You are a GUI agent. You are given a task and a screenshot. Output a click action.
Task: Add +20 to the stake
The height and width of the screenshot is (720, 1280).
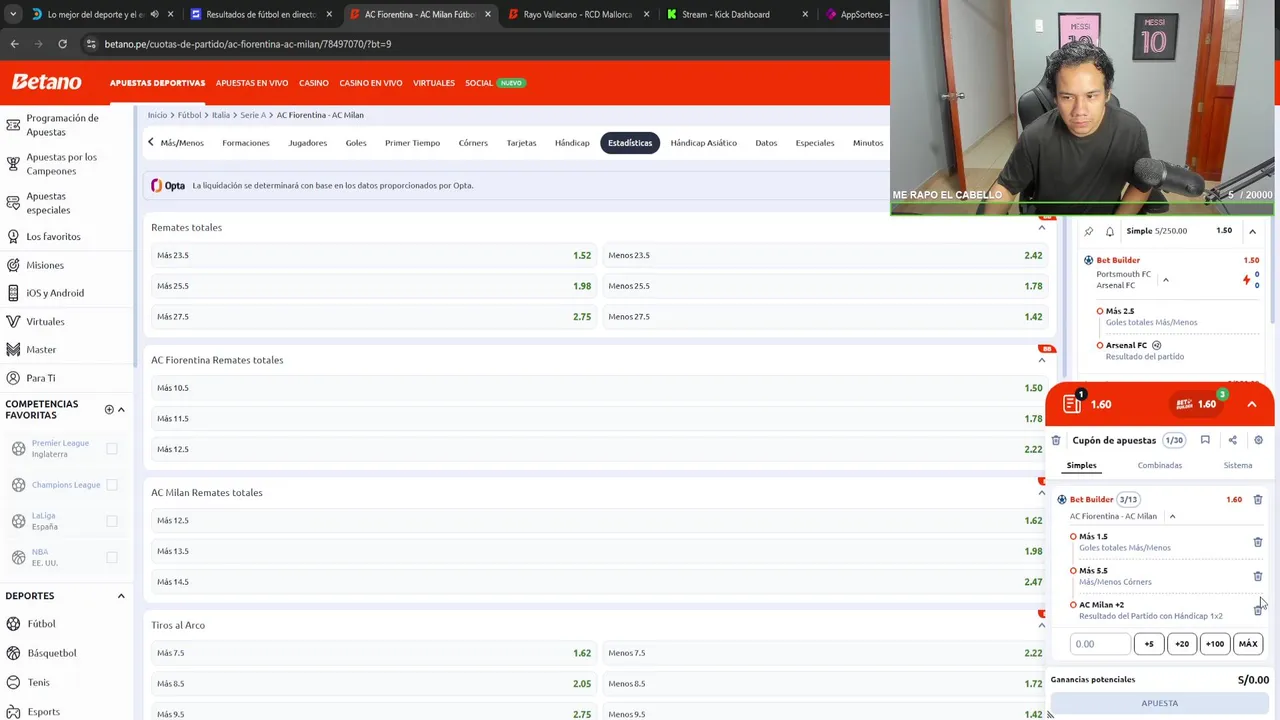[1181, 644]
